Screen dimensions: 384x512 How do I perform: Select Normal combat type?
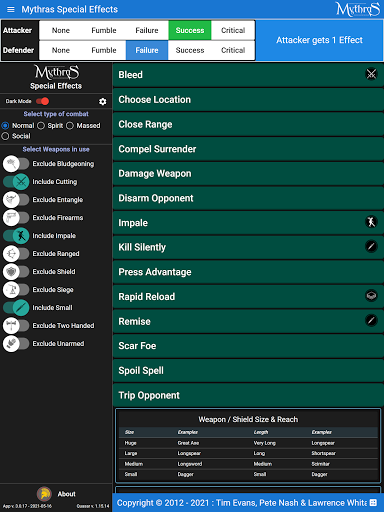click(x=5, y=126)
